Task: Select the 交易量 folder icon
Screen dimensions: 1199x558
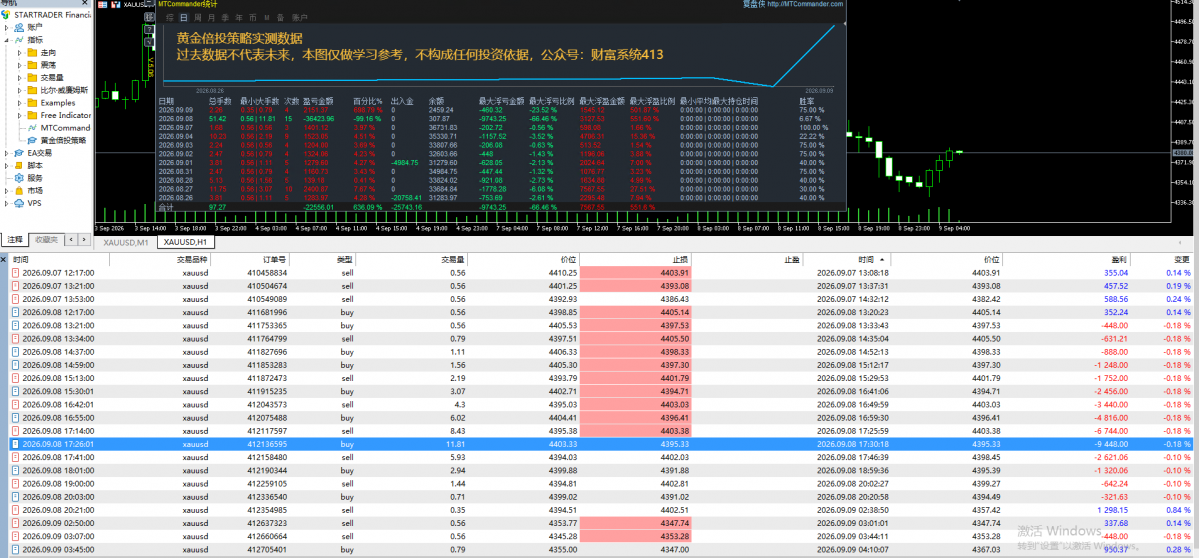Action: (x=32, y=77)
